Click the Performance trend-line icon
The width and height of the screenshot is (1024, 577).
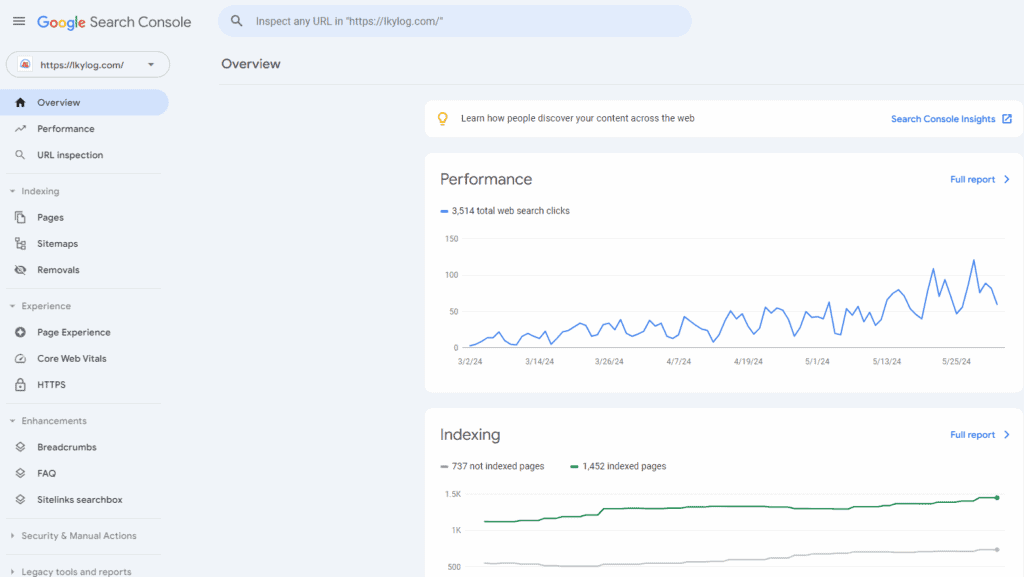coord(20,129)
